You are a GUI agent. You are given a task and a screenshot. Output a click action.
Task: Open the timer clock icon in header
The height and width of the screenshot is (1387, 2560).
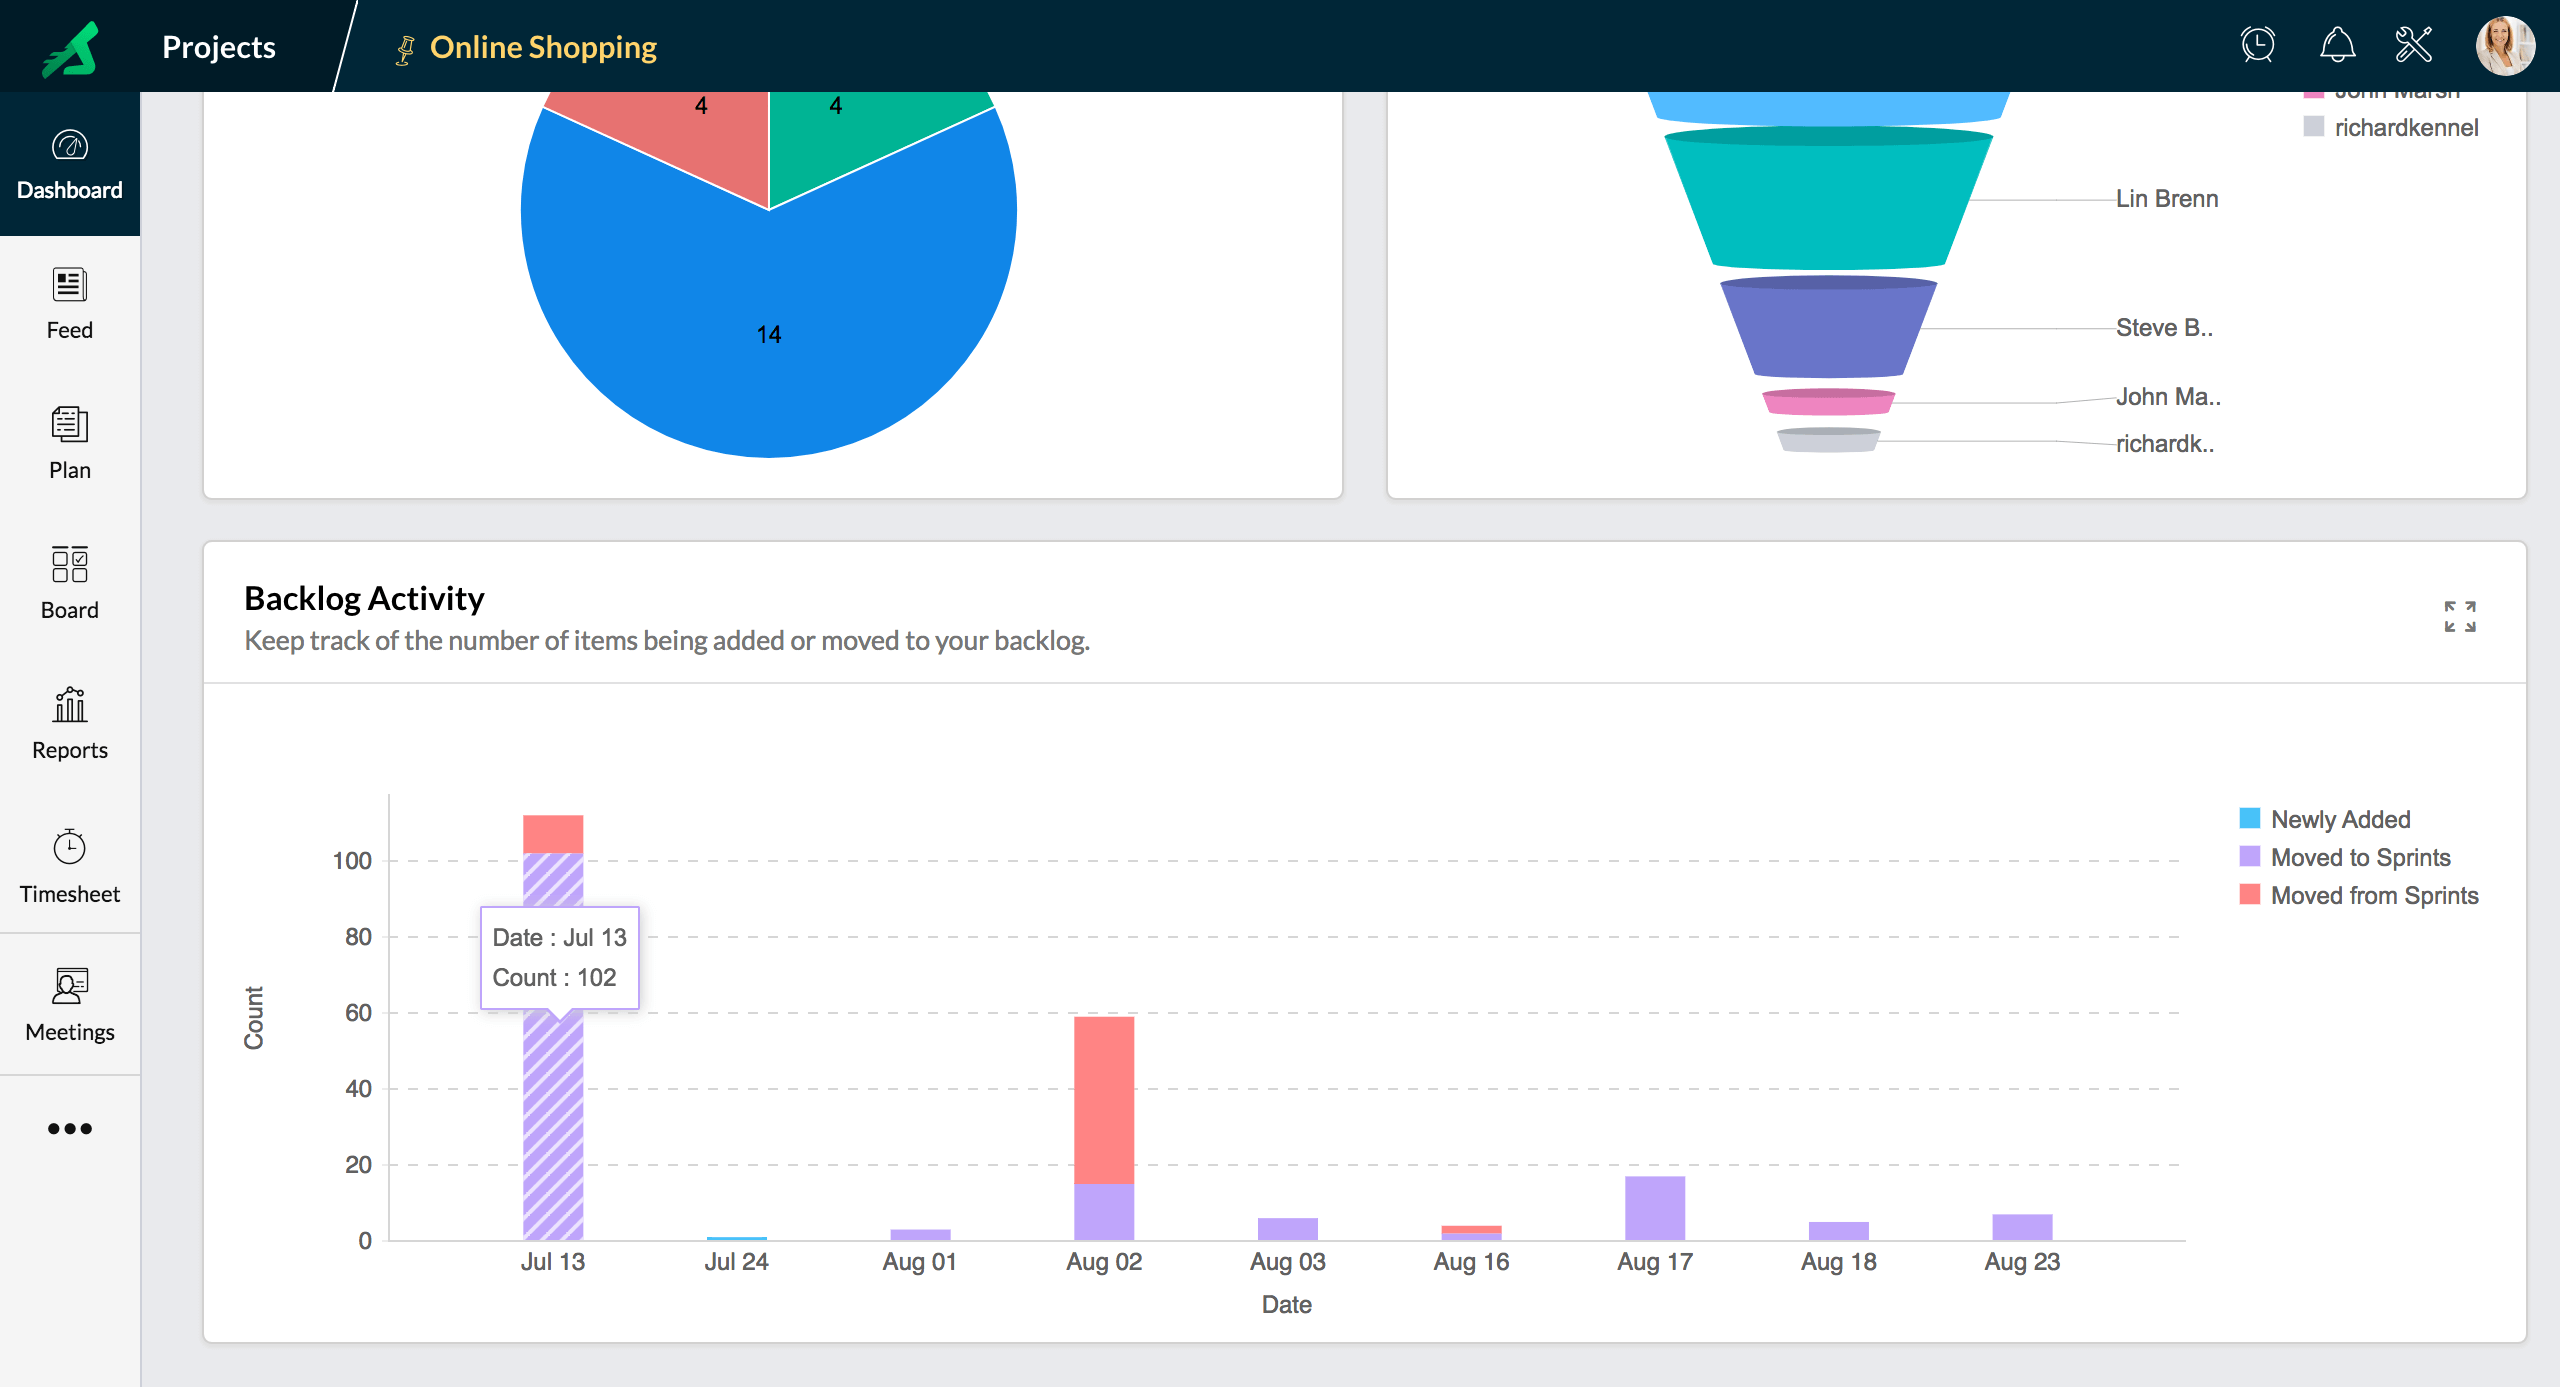(x=2258, y=45)
